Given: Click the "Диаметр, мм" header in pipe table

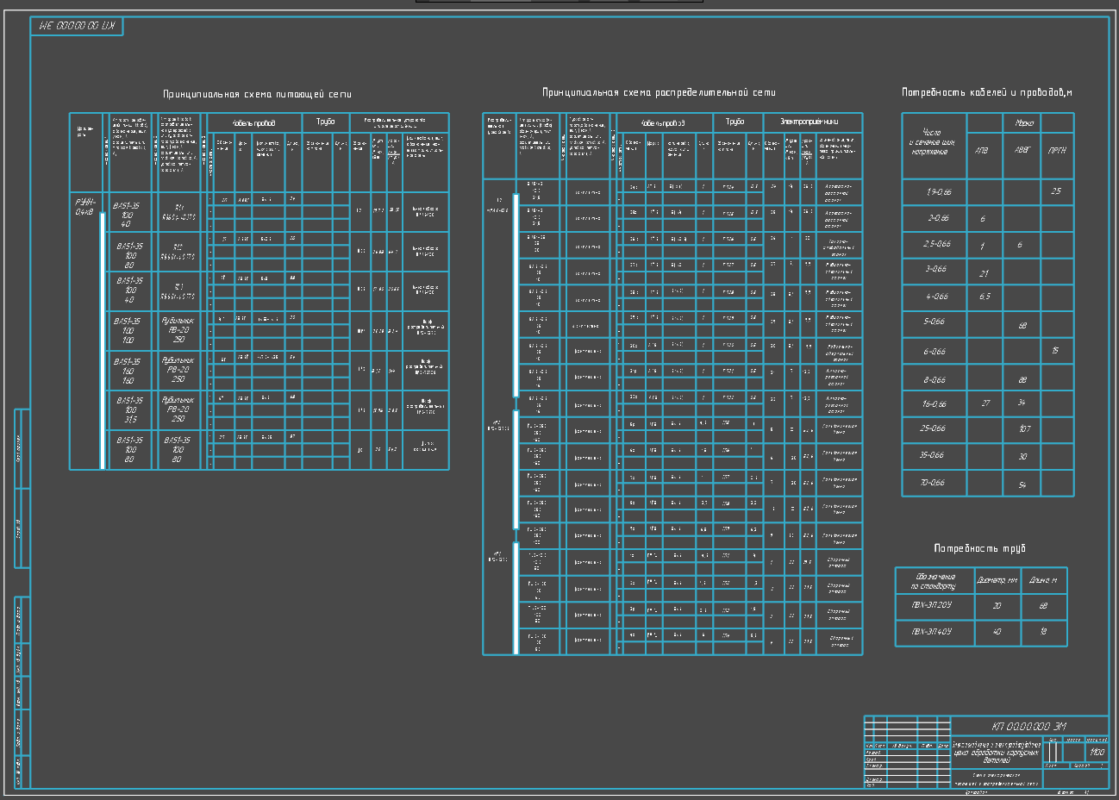Looking at the screenshot, I should coord(997,581).
